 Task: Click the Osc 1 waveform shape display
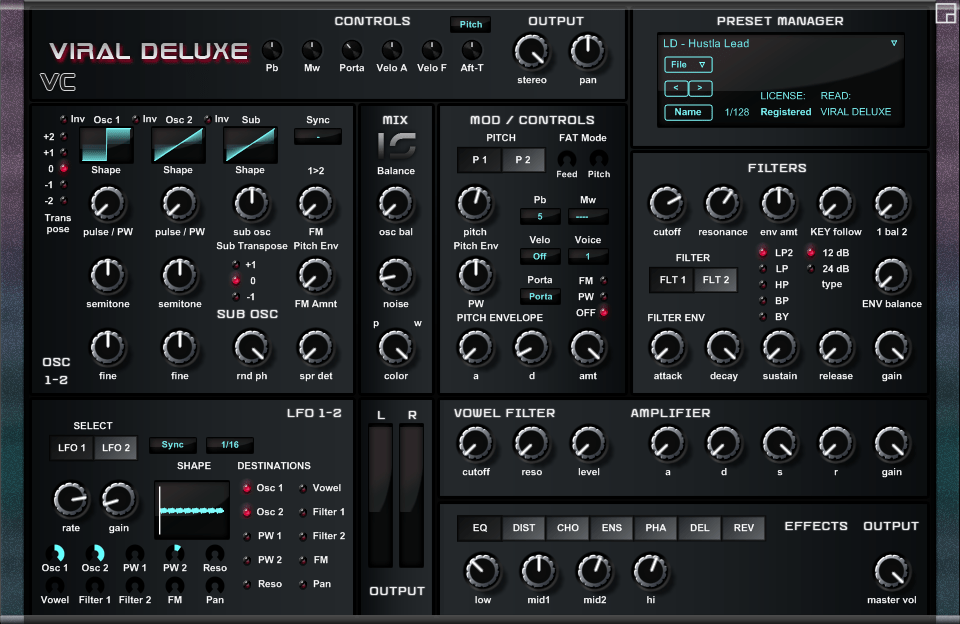coord(106,145)
